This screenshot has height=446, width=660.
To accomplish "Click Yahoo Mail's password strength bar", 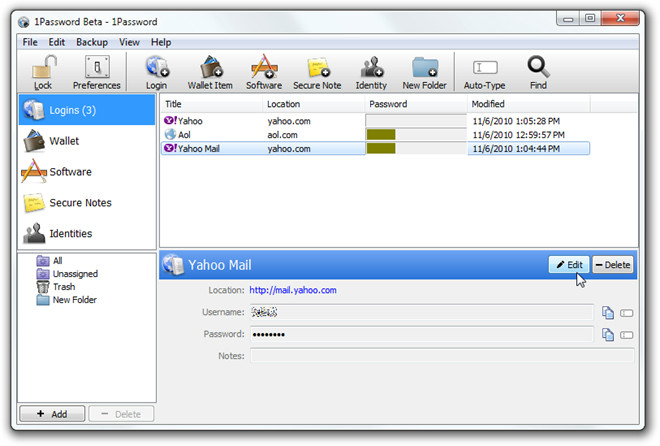I will [416, 149].
